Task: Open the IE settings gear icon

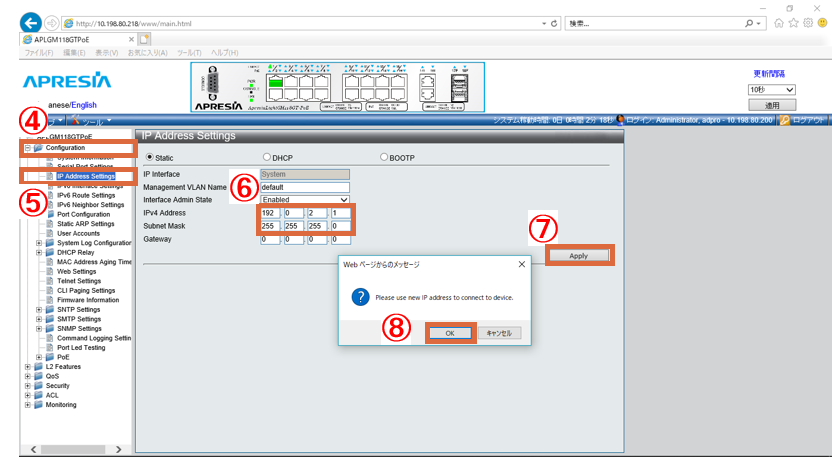Action: click(807, 22)
